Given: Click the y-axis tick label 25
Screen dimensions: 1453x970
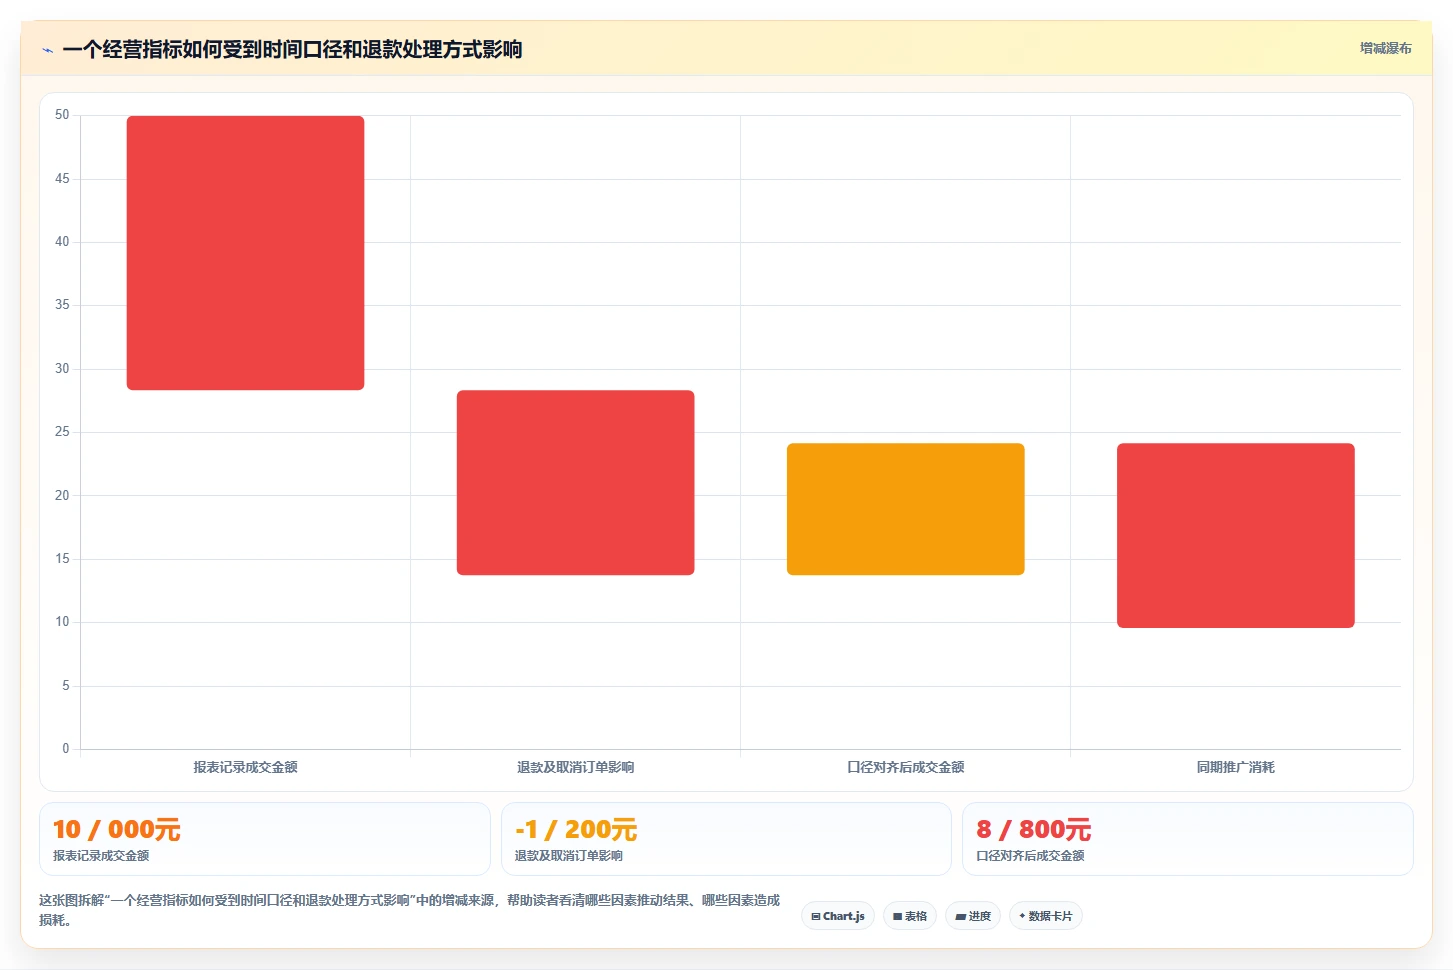Looking at the screenshot, I should [62, 432].
